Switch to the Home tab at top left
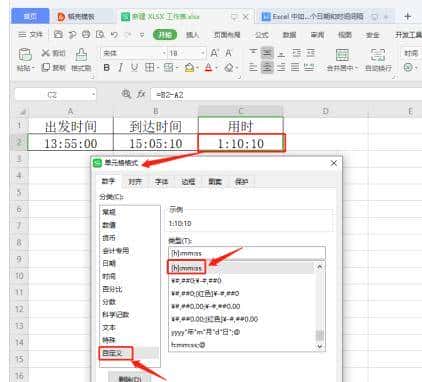Image resolution: width=422 pixels, height=382 pixels. pyautogui.click(x=30, y=16)
